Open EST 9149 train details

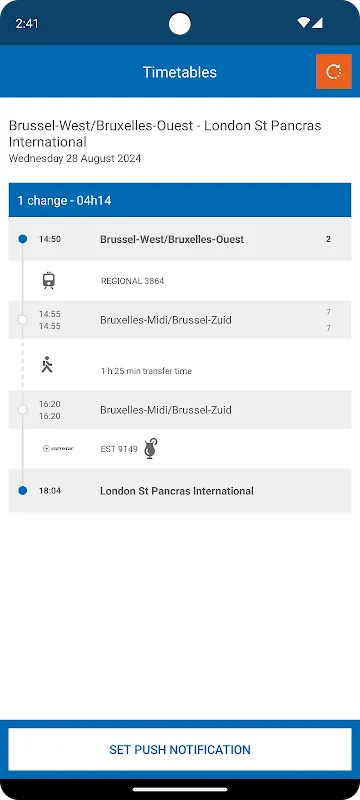119,449
